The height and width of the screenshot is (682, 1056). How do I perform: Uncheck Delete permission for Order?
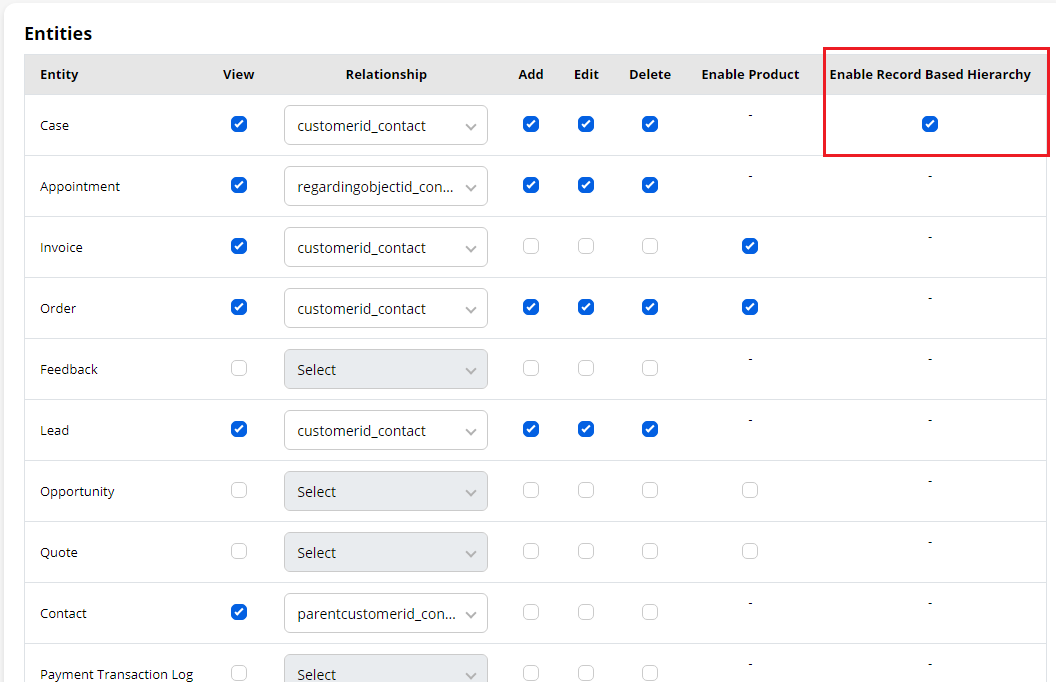point(650,307)
